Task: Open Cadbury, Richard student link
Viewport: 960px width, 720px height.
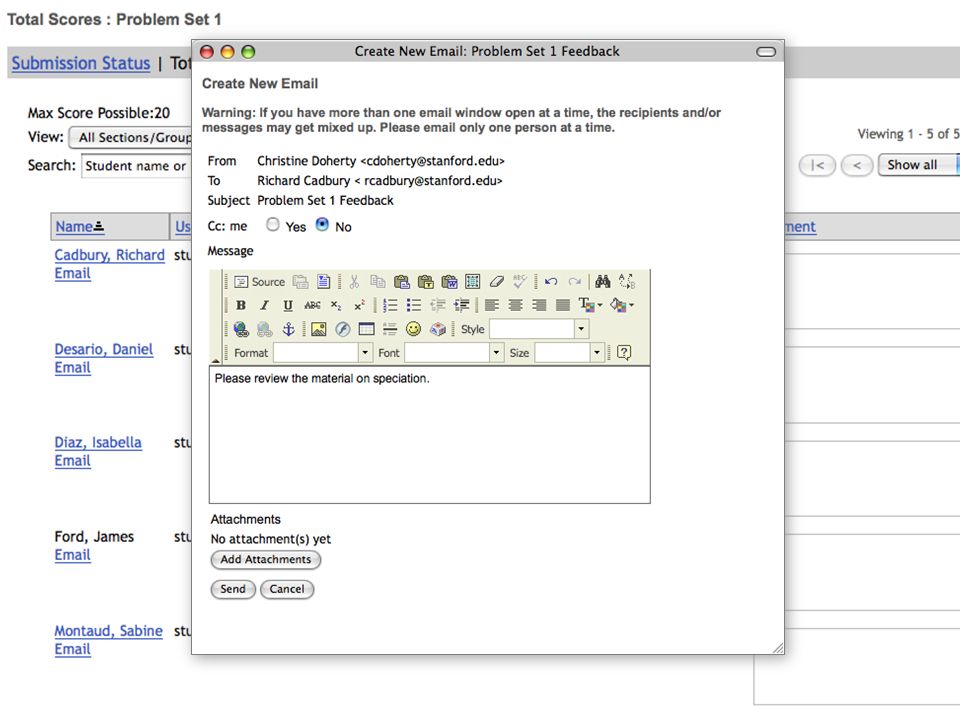Action: point(110,255)
